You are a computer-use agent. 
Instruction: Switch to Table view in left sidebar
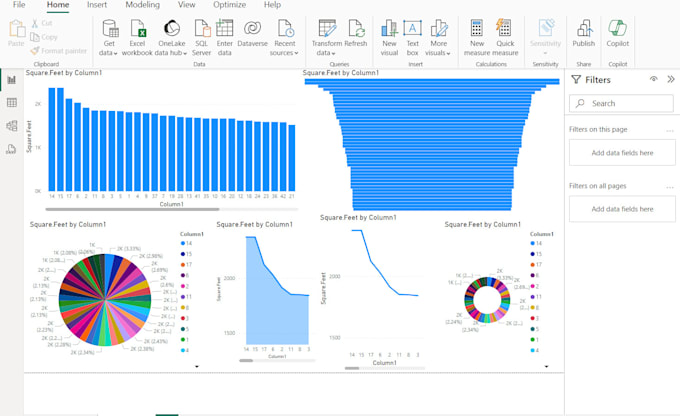pos(12,103)
